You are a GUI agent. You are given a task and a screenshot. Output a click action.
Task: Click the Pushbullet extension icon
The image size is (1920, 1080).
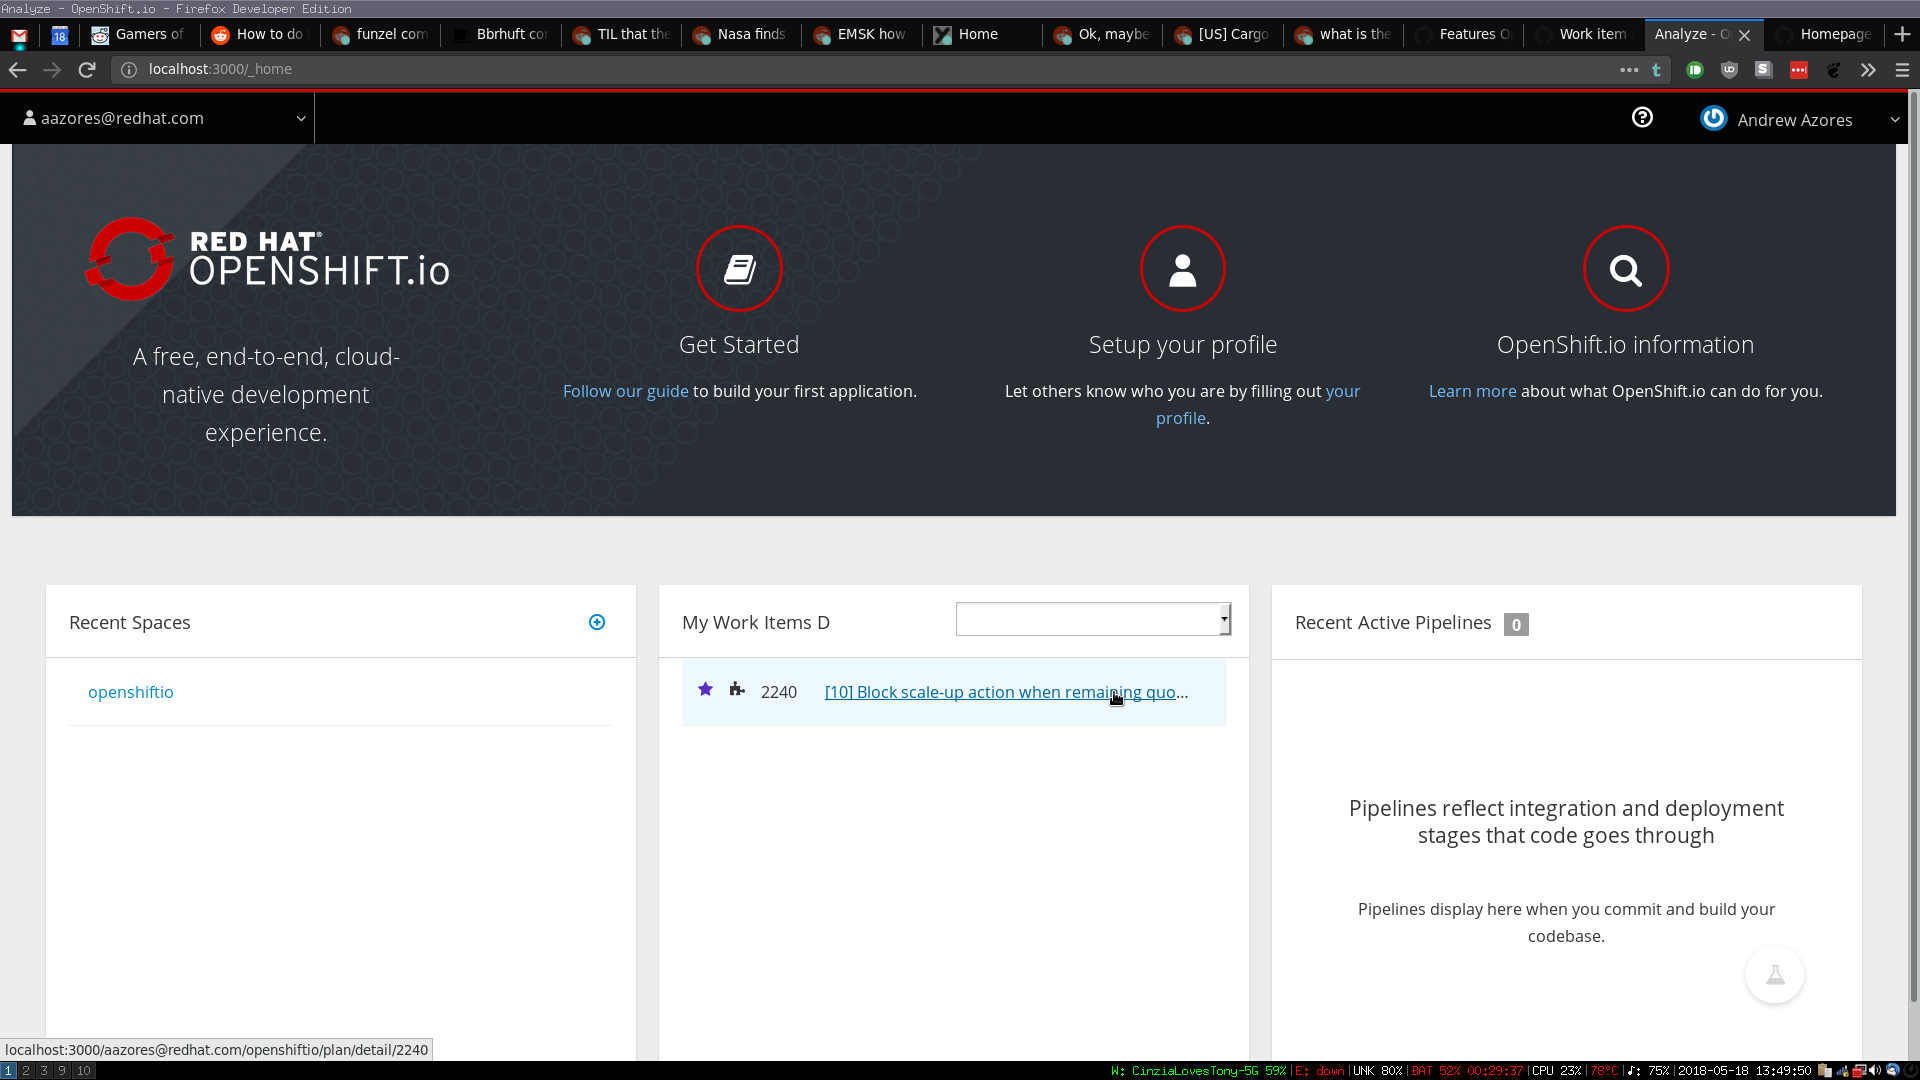(1694, 70)
